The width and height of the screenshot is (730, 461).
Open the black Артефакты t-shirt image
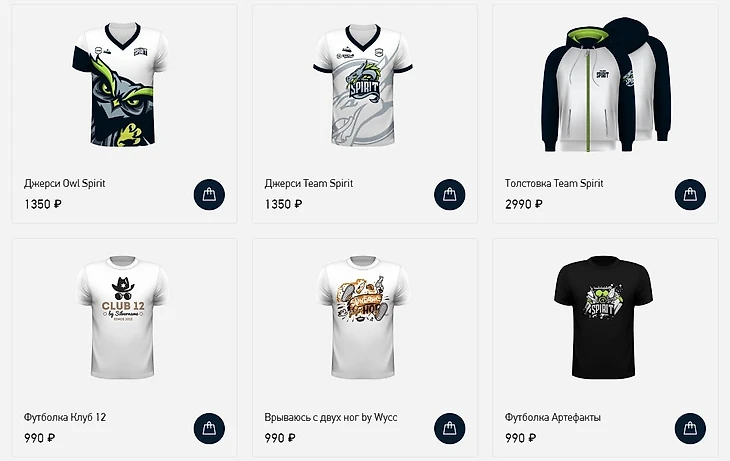point(603,317)
